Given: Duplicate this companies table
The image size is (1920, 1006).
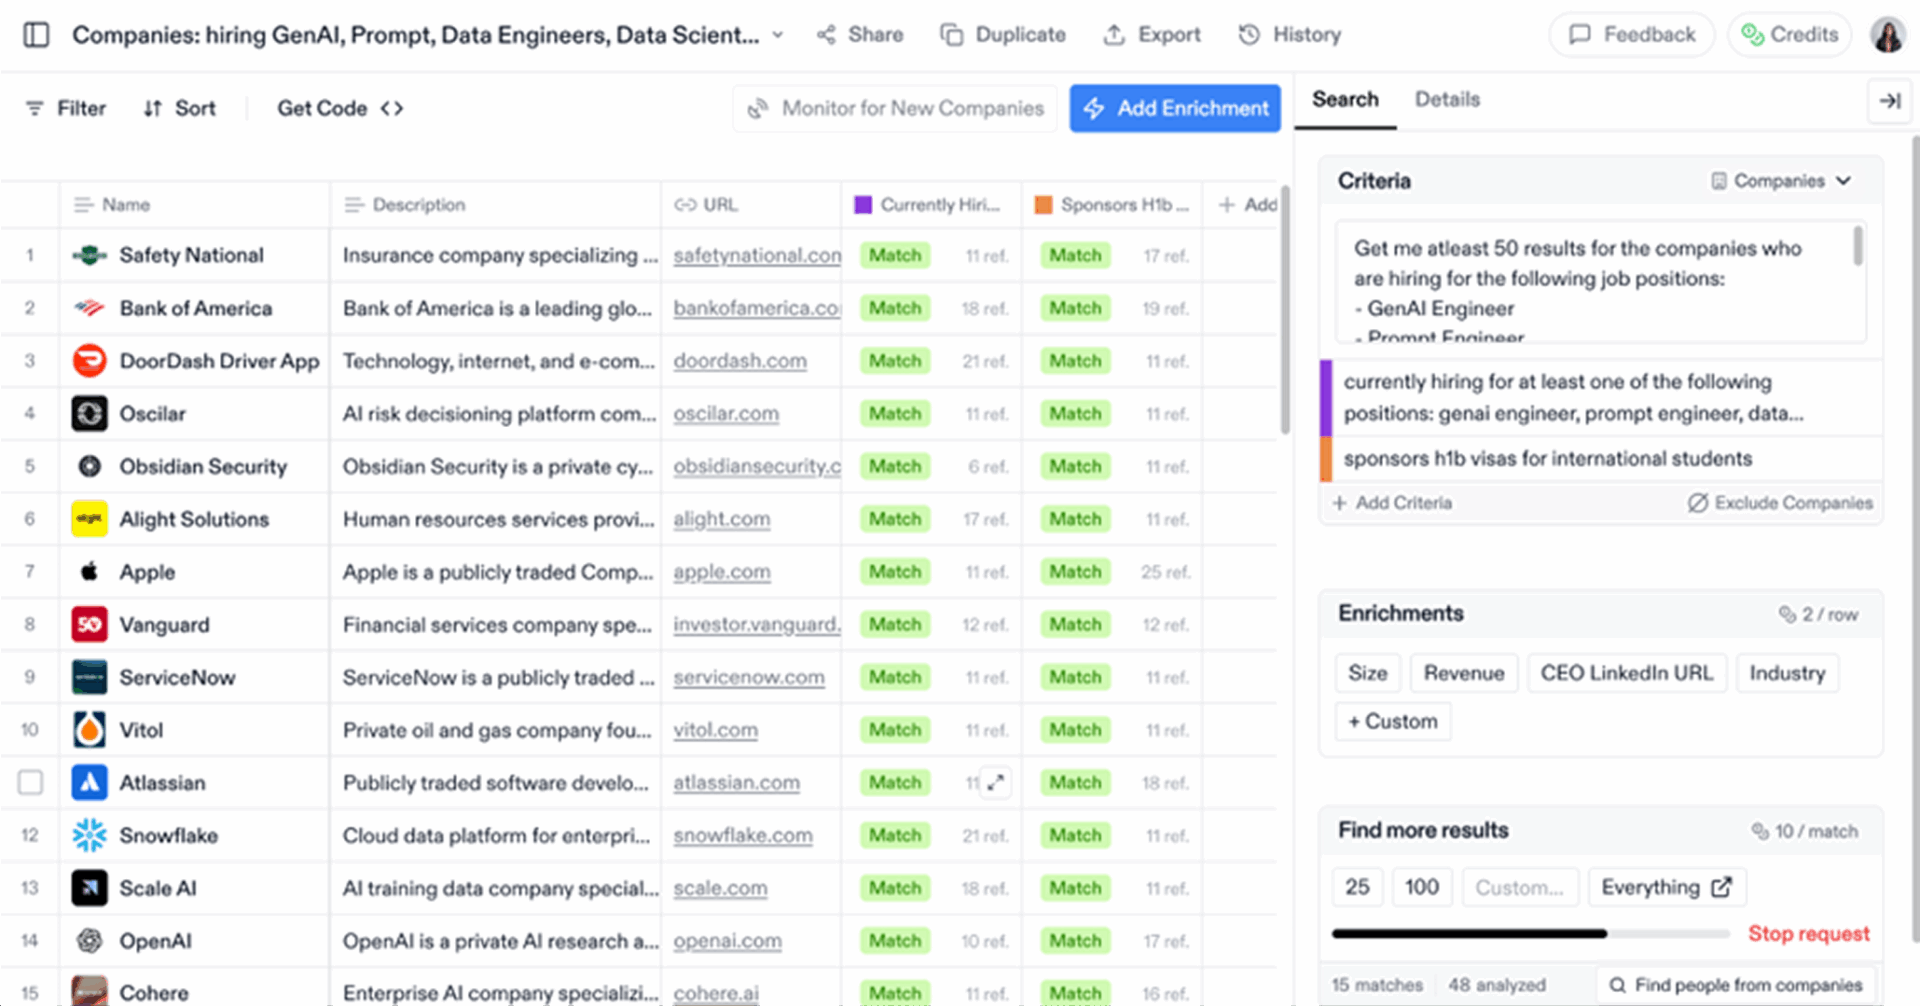Looking at the screenshot, I should point(1003,35).
